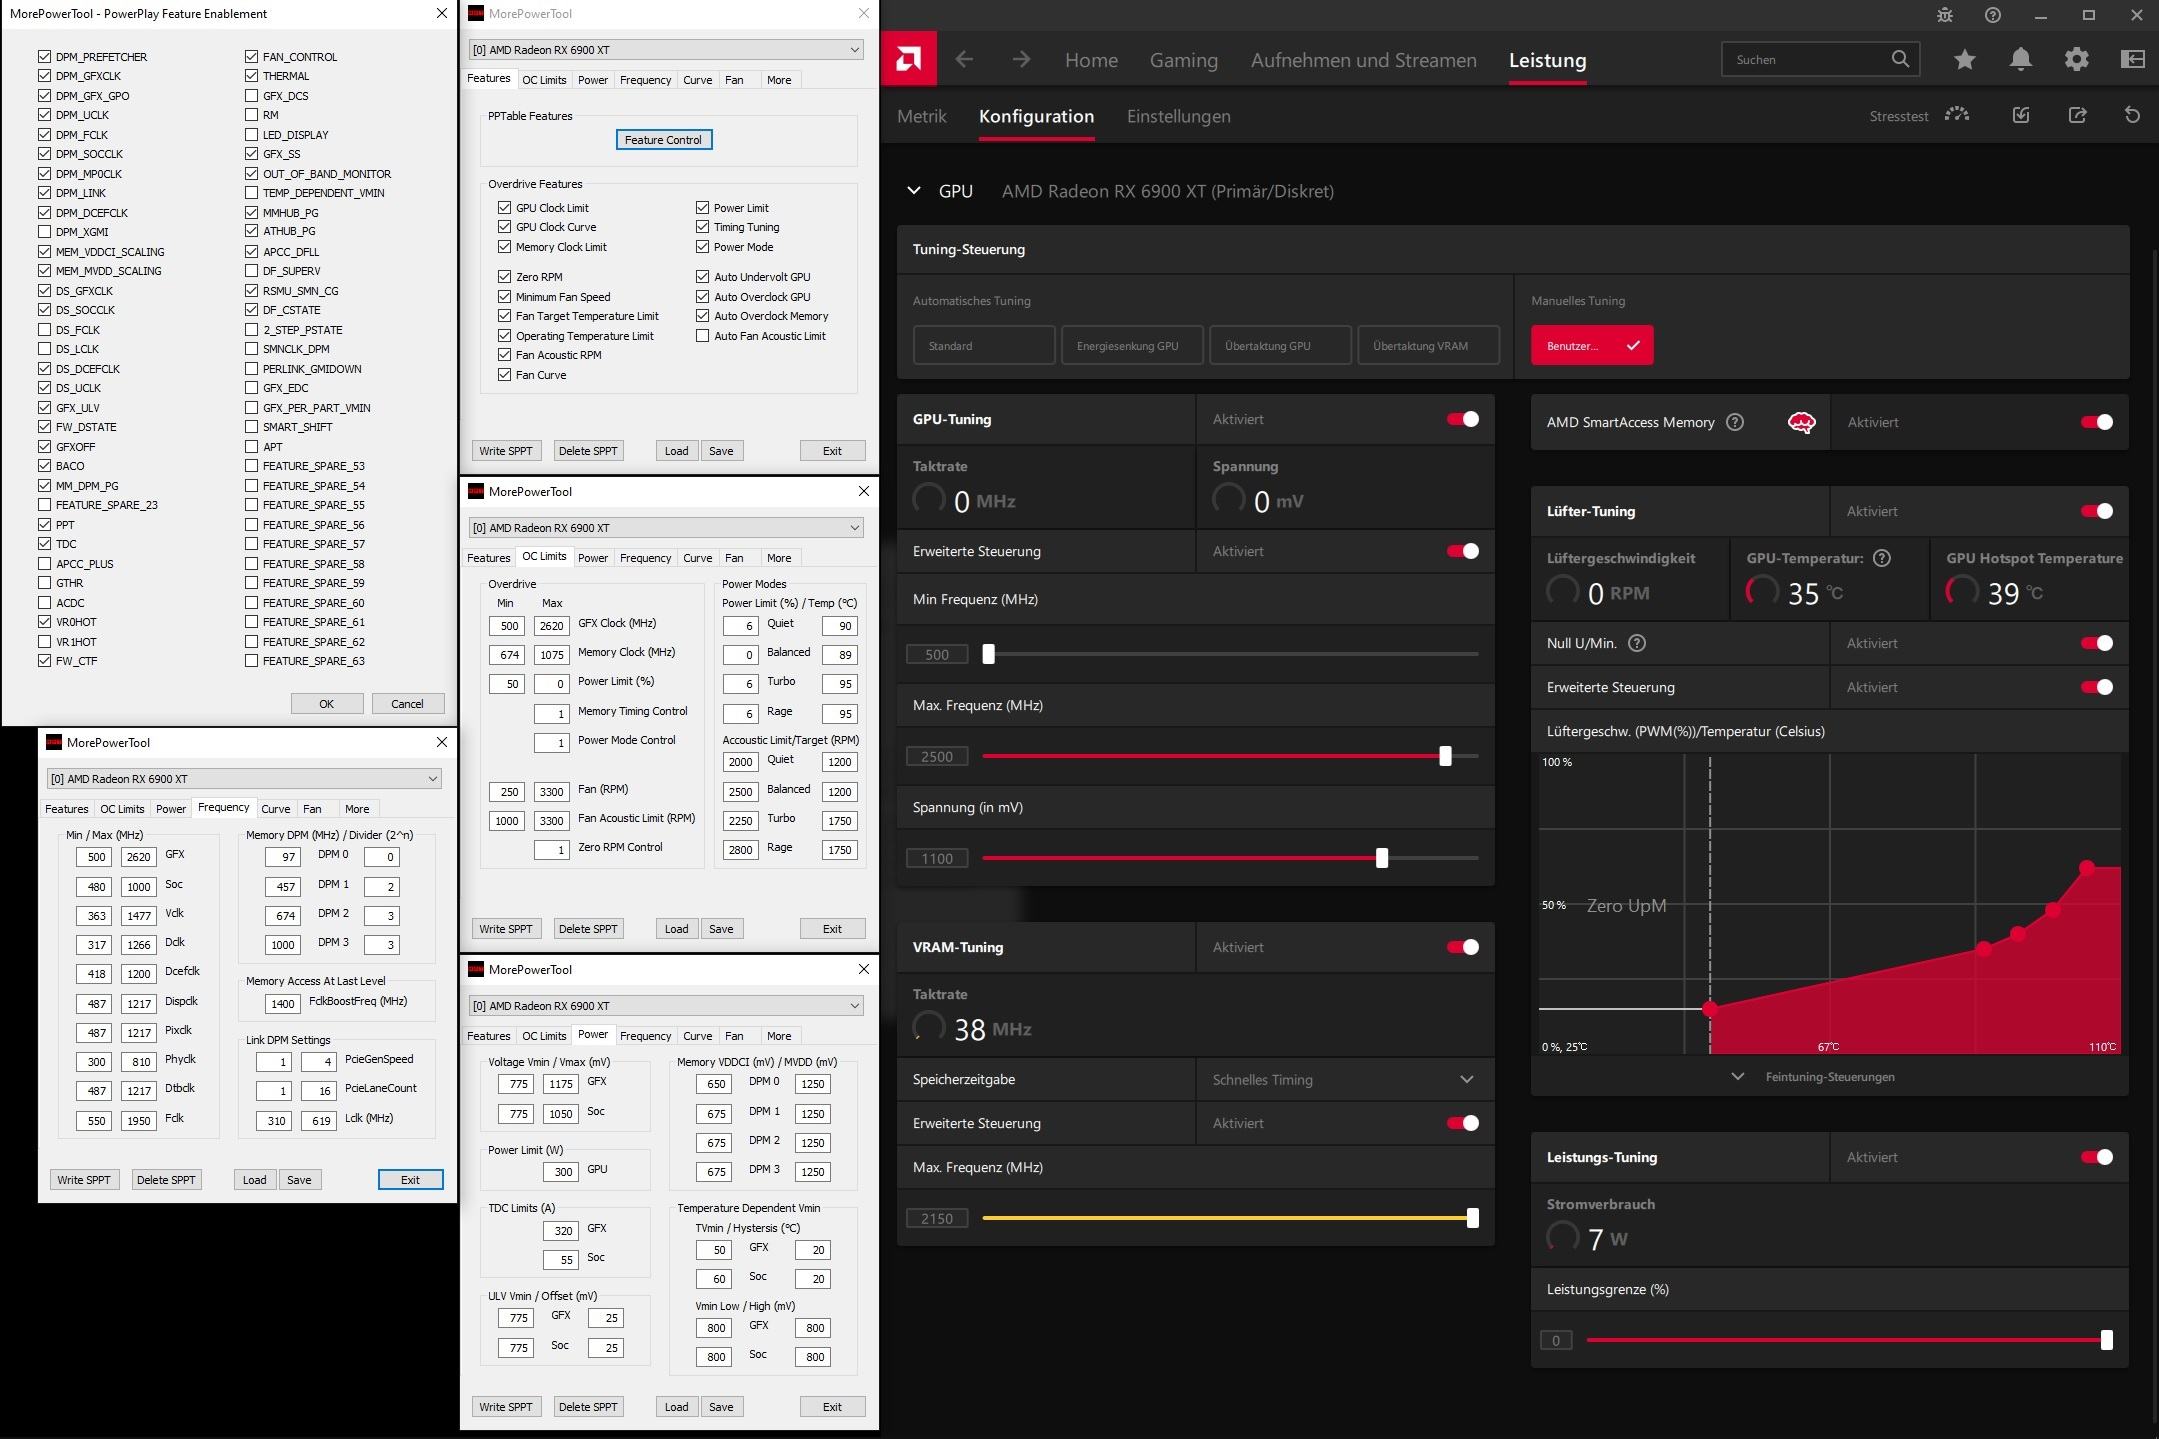2159x1439 pixels.
Task: Click the Min Frequenz value box 500
Action: coord(937,655)
